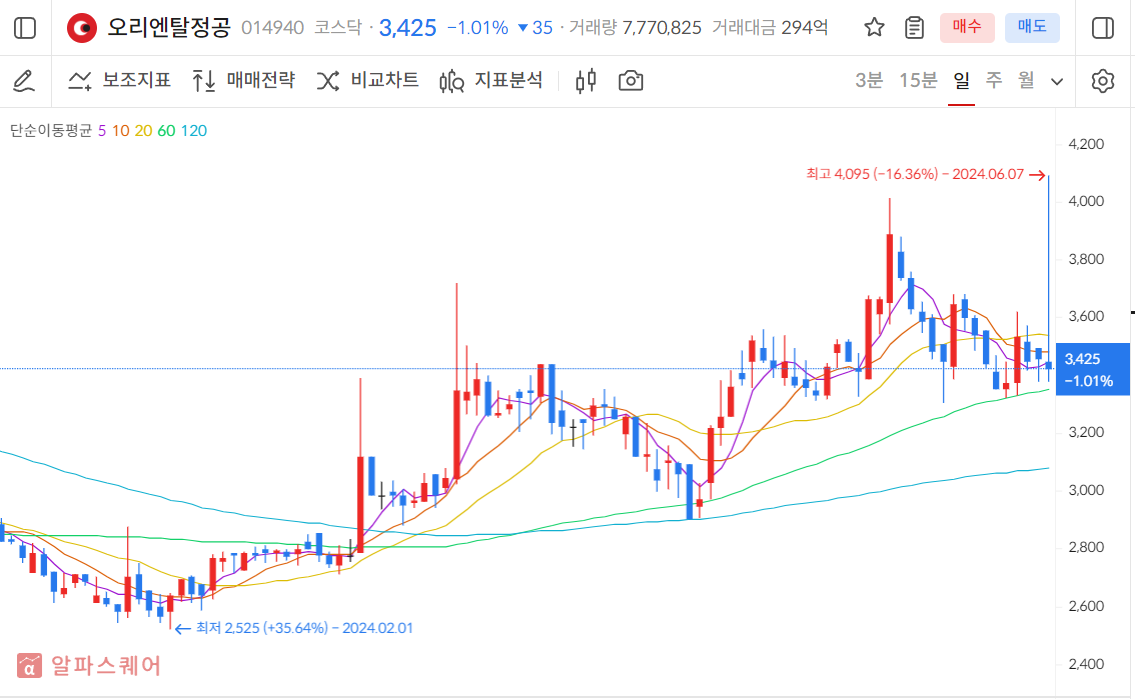Select the 월 monthly interval tab
The height and width of the screenshot is (699, 1135).
click(1026, 80)
